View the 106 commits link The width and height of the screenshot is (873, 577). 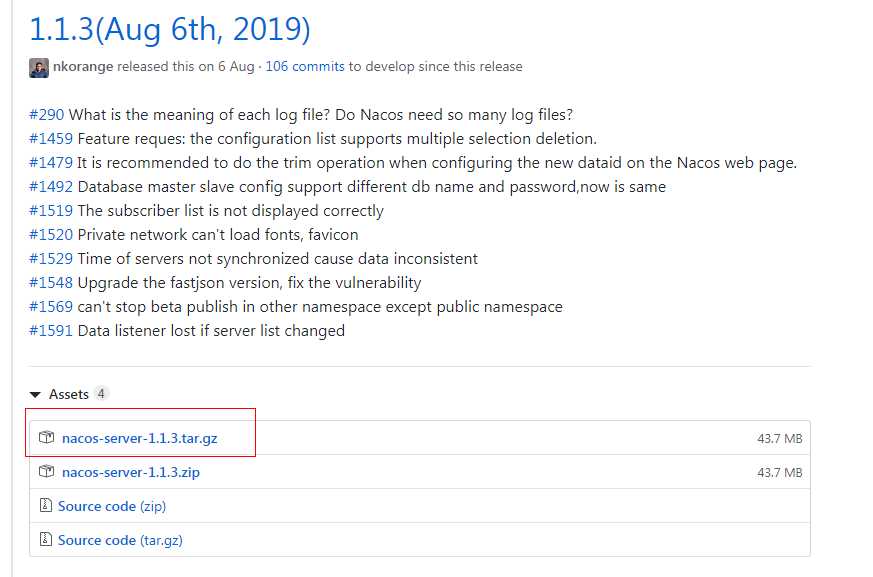(304, 67)
